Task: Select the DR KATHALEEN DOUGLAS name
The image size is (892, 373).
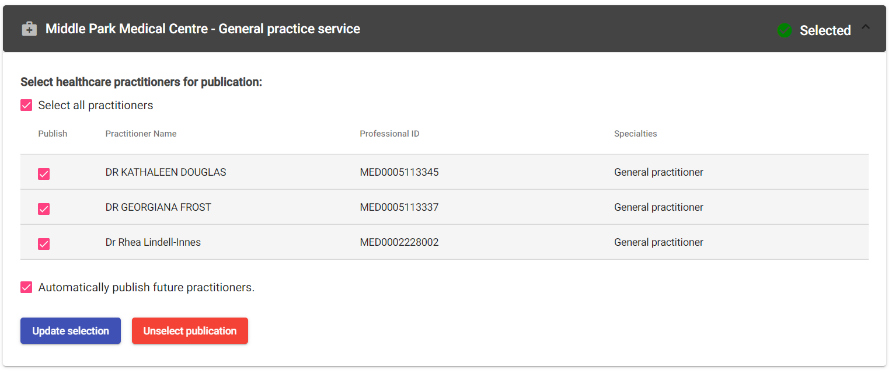Action: tap(166, 172)
